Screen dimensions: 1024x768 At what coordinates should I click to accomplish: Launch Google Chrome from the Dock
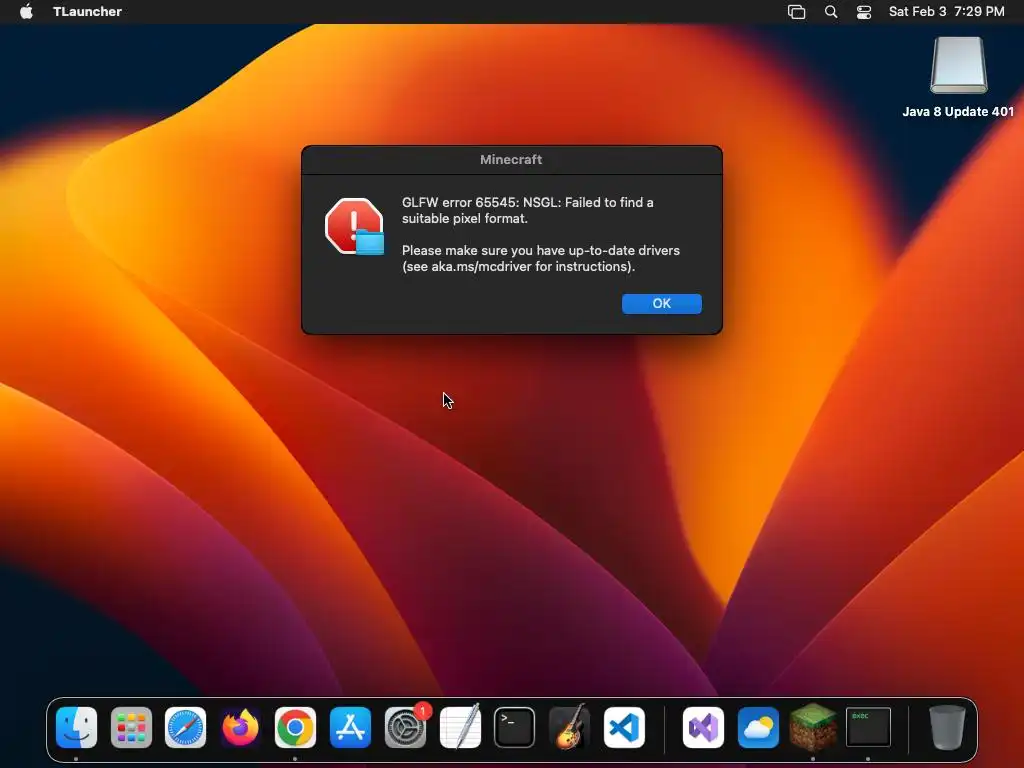coord(295,728)
